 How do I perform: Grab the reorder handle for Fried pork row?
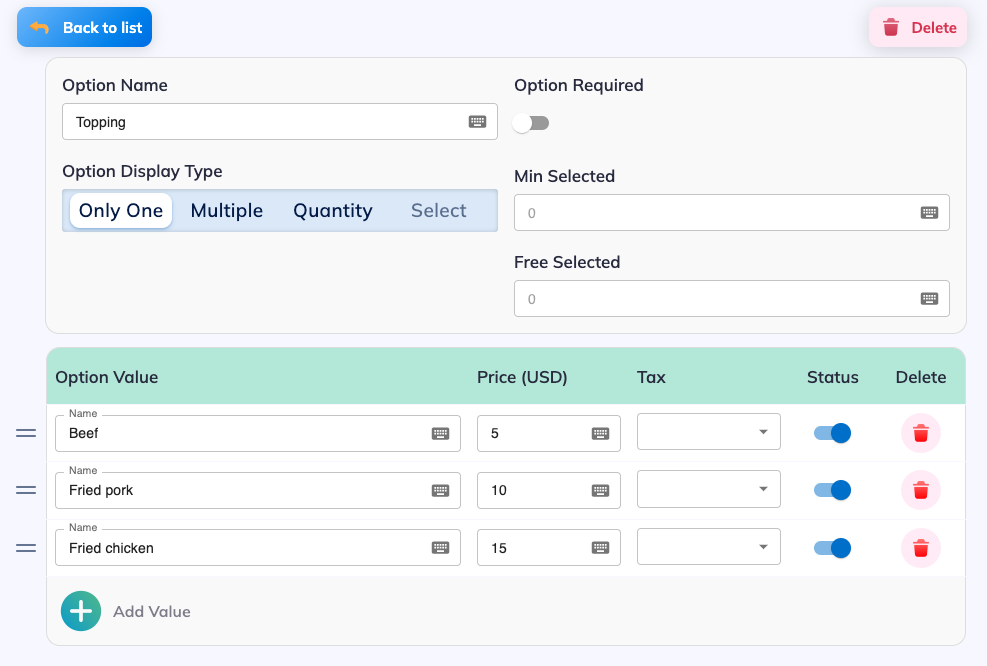pyautogui.click(x=26, y=490)
